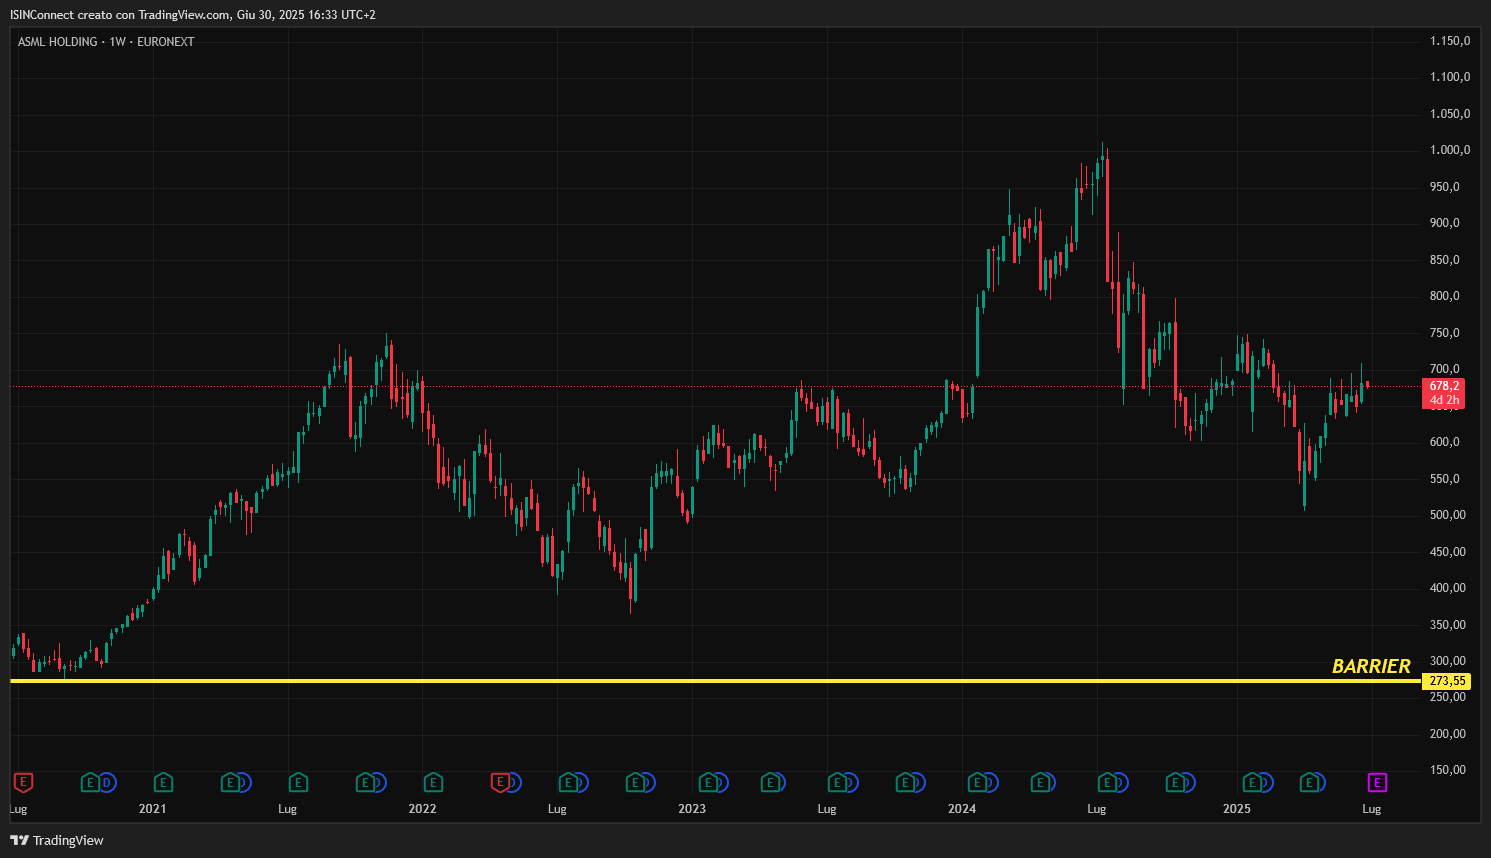Open the earnings marker for October 2021
This screenshot has width=1491, height=858.
pyautogui.click(x=365, y=782)
